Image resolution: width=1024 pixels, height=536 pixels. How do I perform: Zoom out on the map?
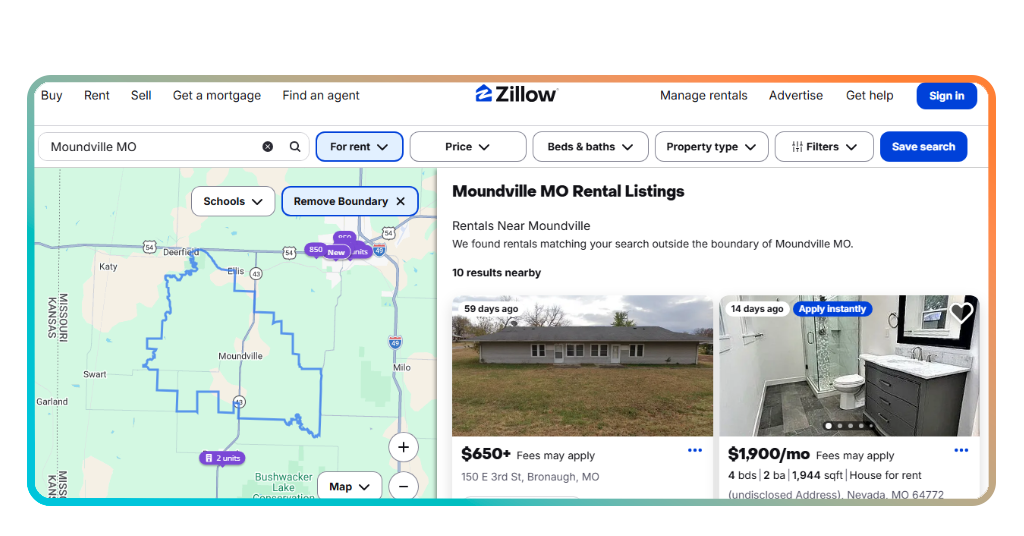[404, 486]
